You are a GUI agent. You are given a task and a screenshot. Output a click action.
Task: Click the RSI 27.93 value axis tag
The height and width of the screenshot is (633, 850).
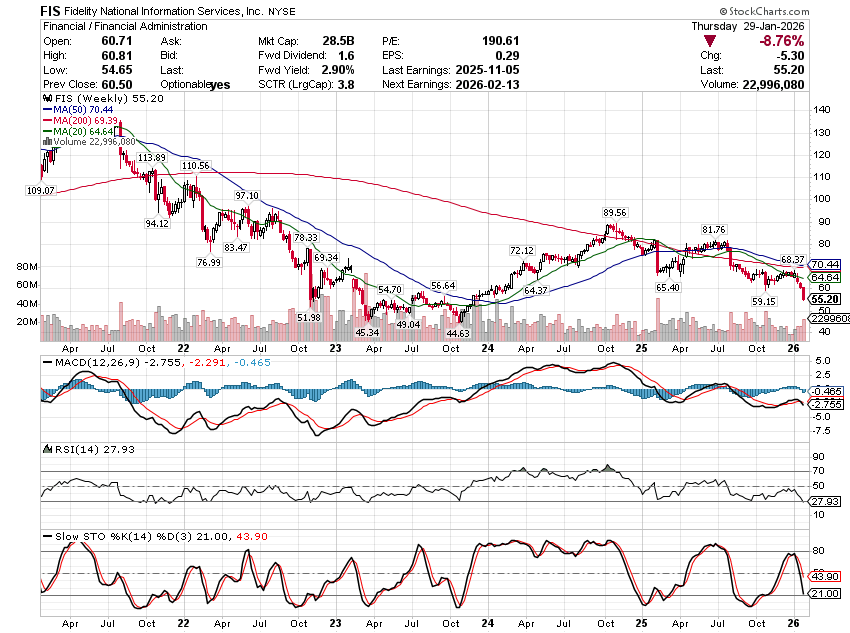click(x=823, y=500)
